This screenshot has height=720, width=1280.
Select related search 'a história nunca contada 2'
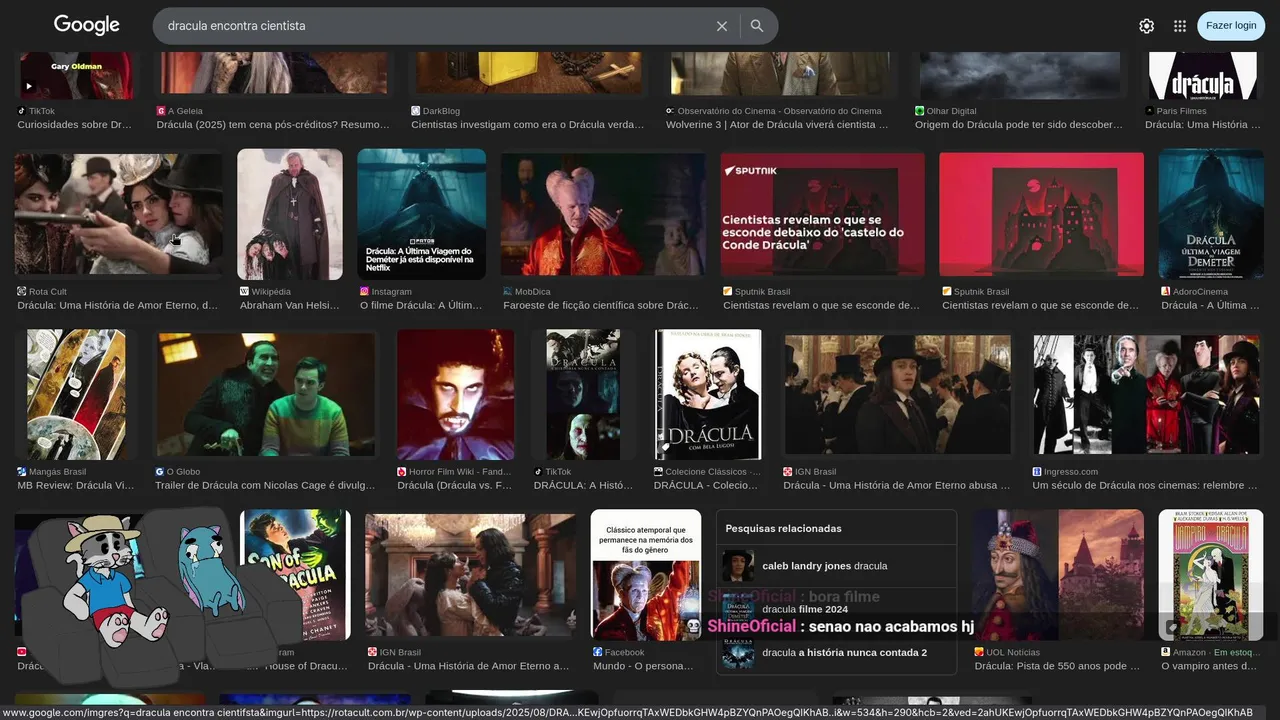point(836,653)
